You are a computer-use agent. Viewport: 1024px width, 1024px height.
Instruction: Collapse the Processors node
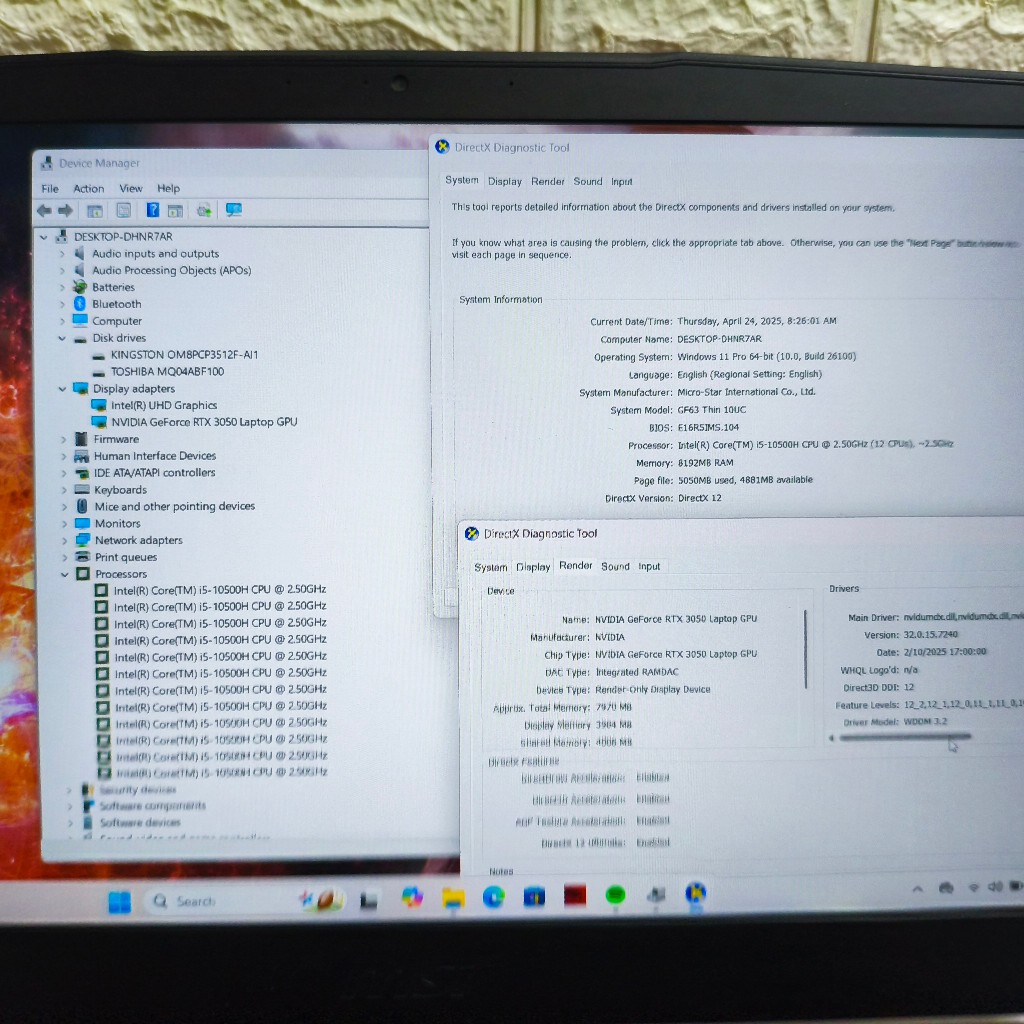pos(65,575)
